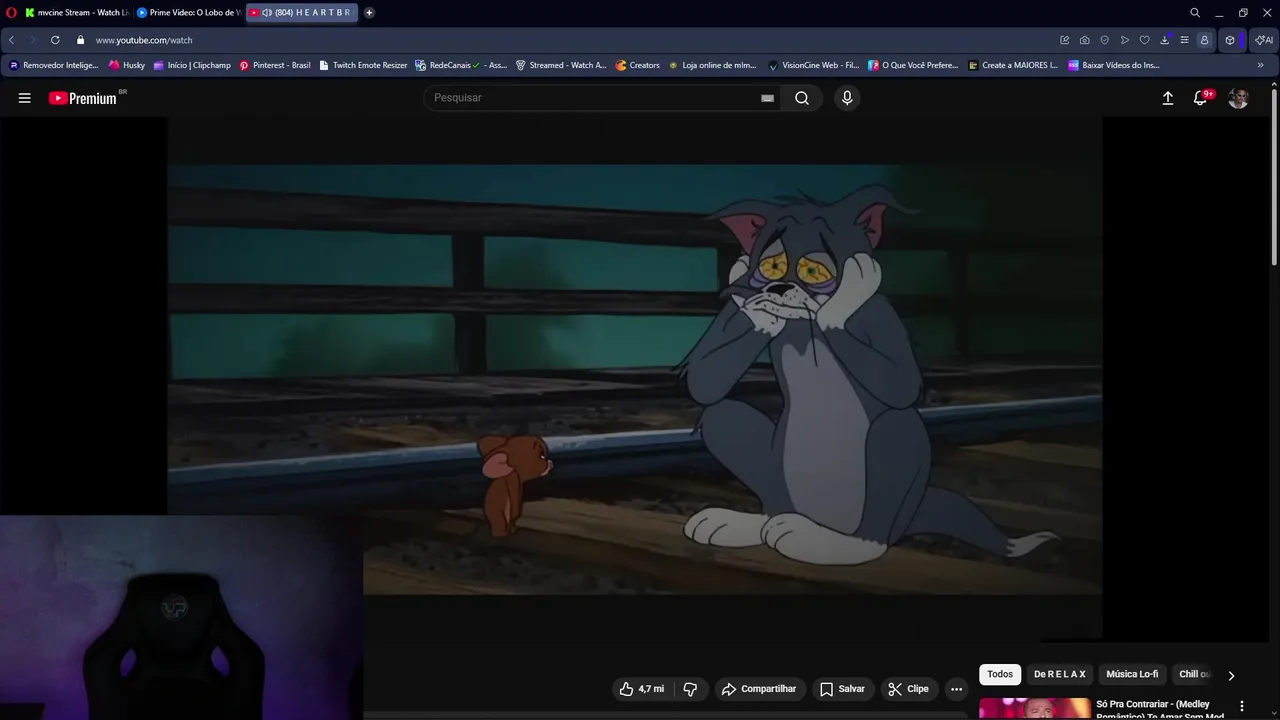Open VisionCine Web bookmark
Screen dimensions: 1280x720
pyautogui.click(x=813, y=65)
